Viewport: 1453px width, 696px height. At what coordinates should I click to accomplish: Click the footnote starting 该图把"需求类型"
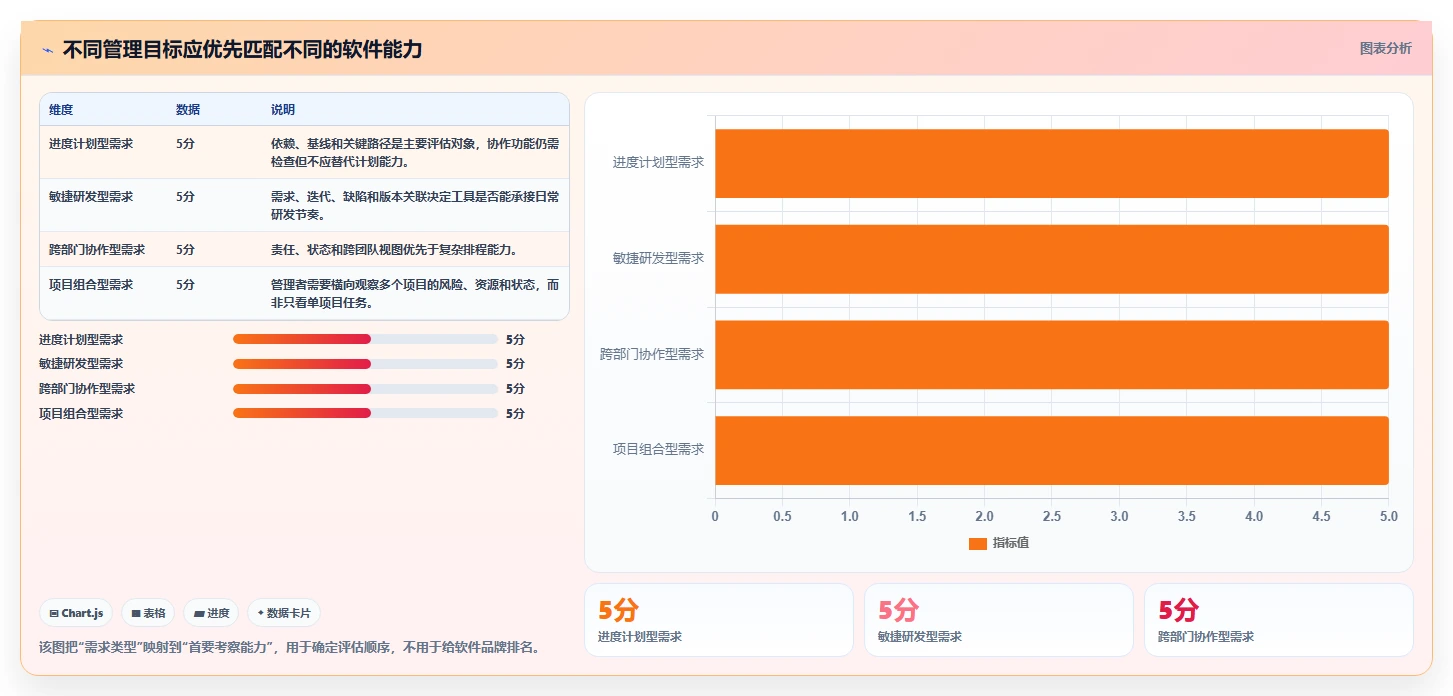290,648
